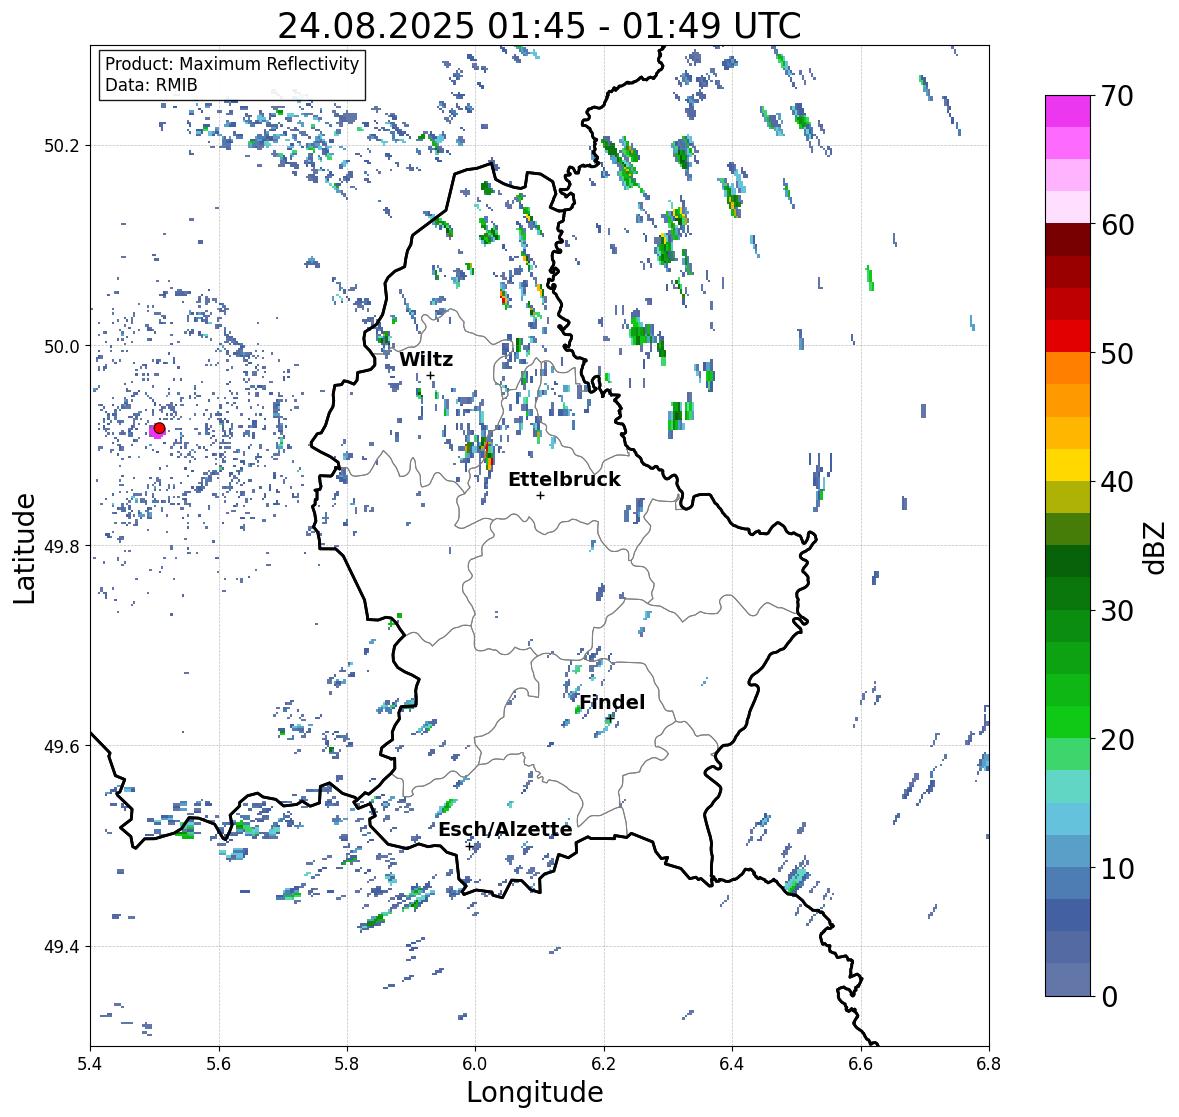This screenshot has width=1179, height=1117.
Task: Click the 6.0 longitude tick label
Action: coord(475,1063)
